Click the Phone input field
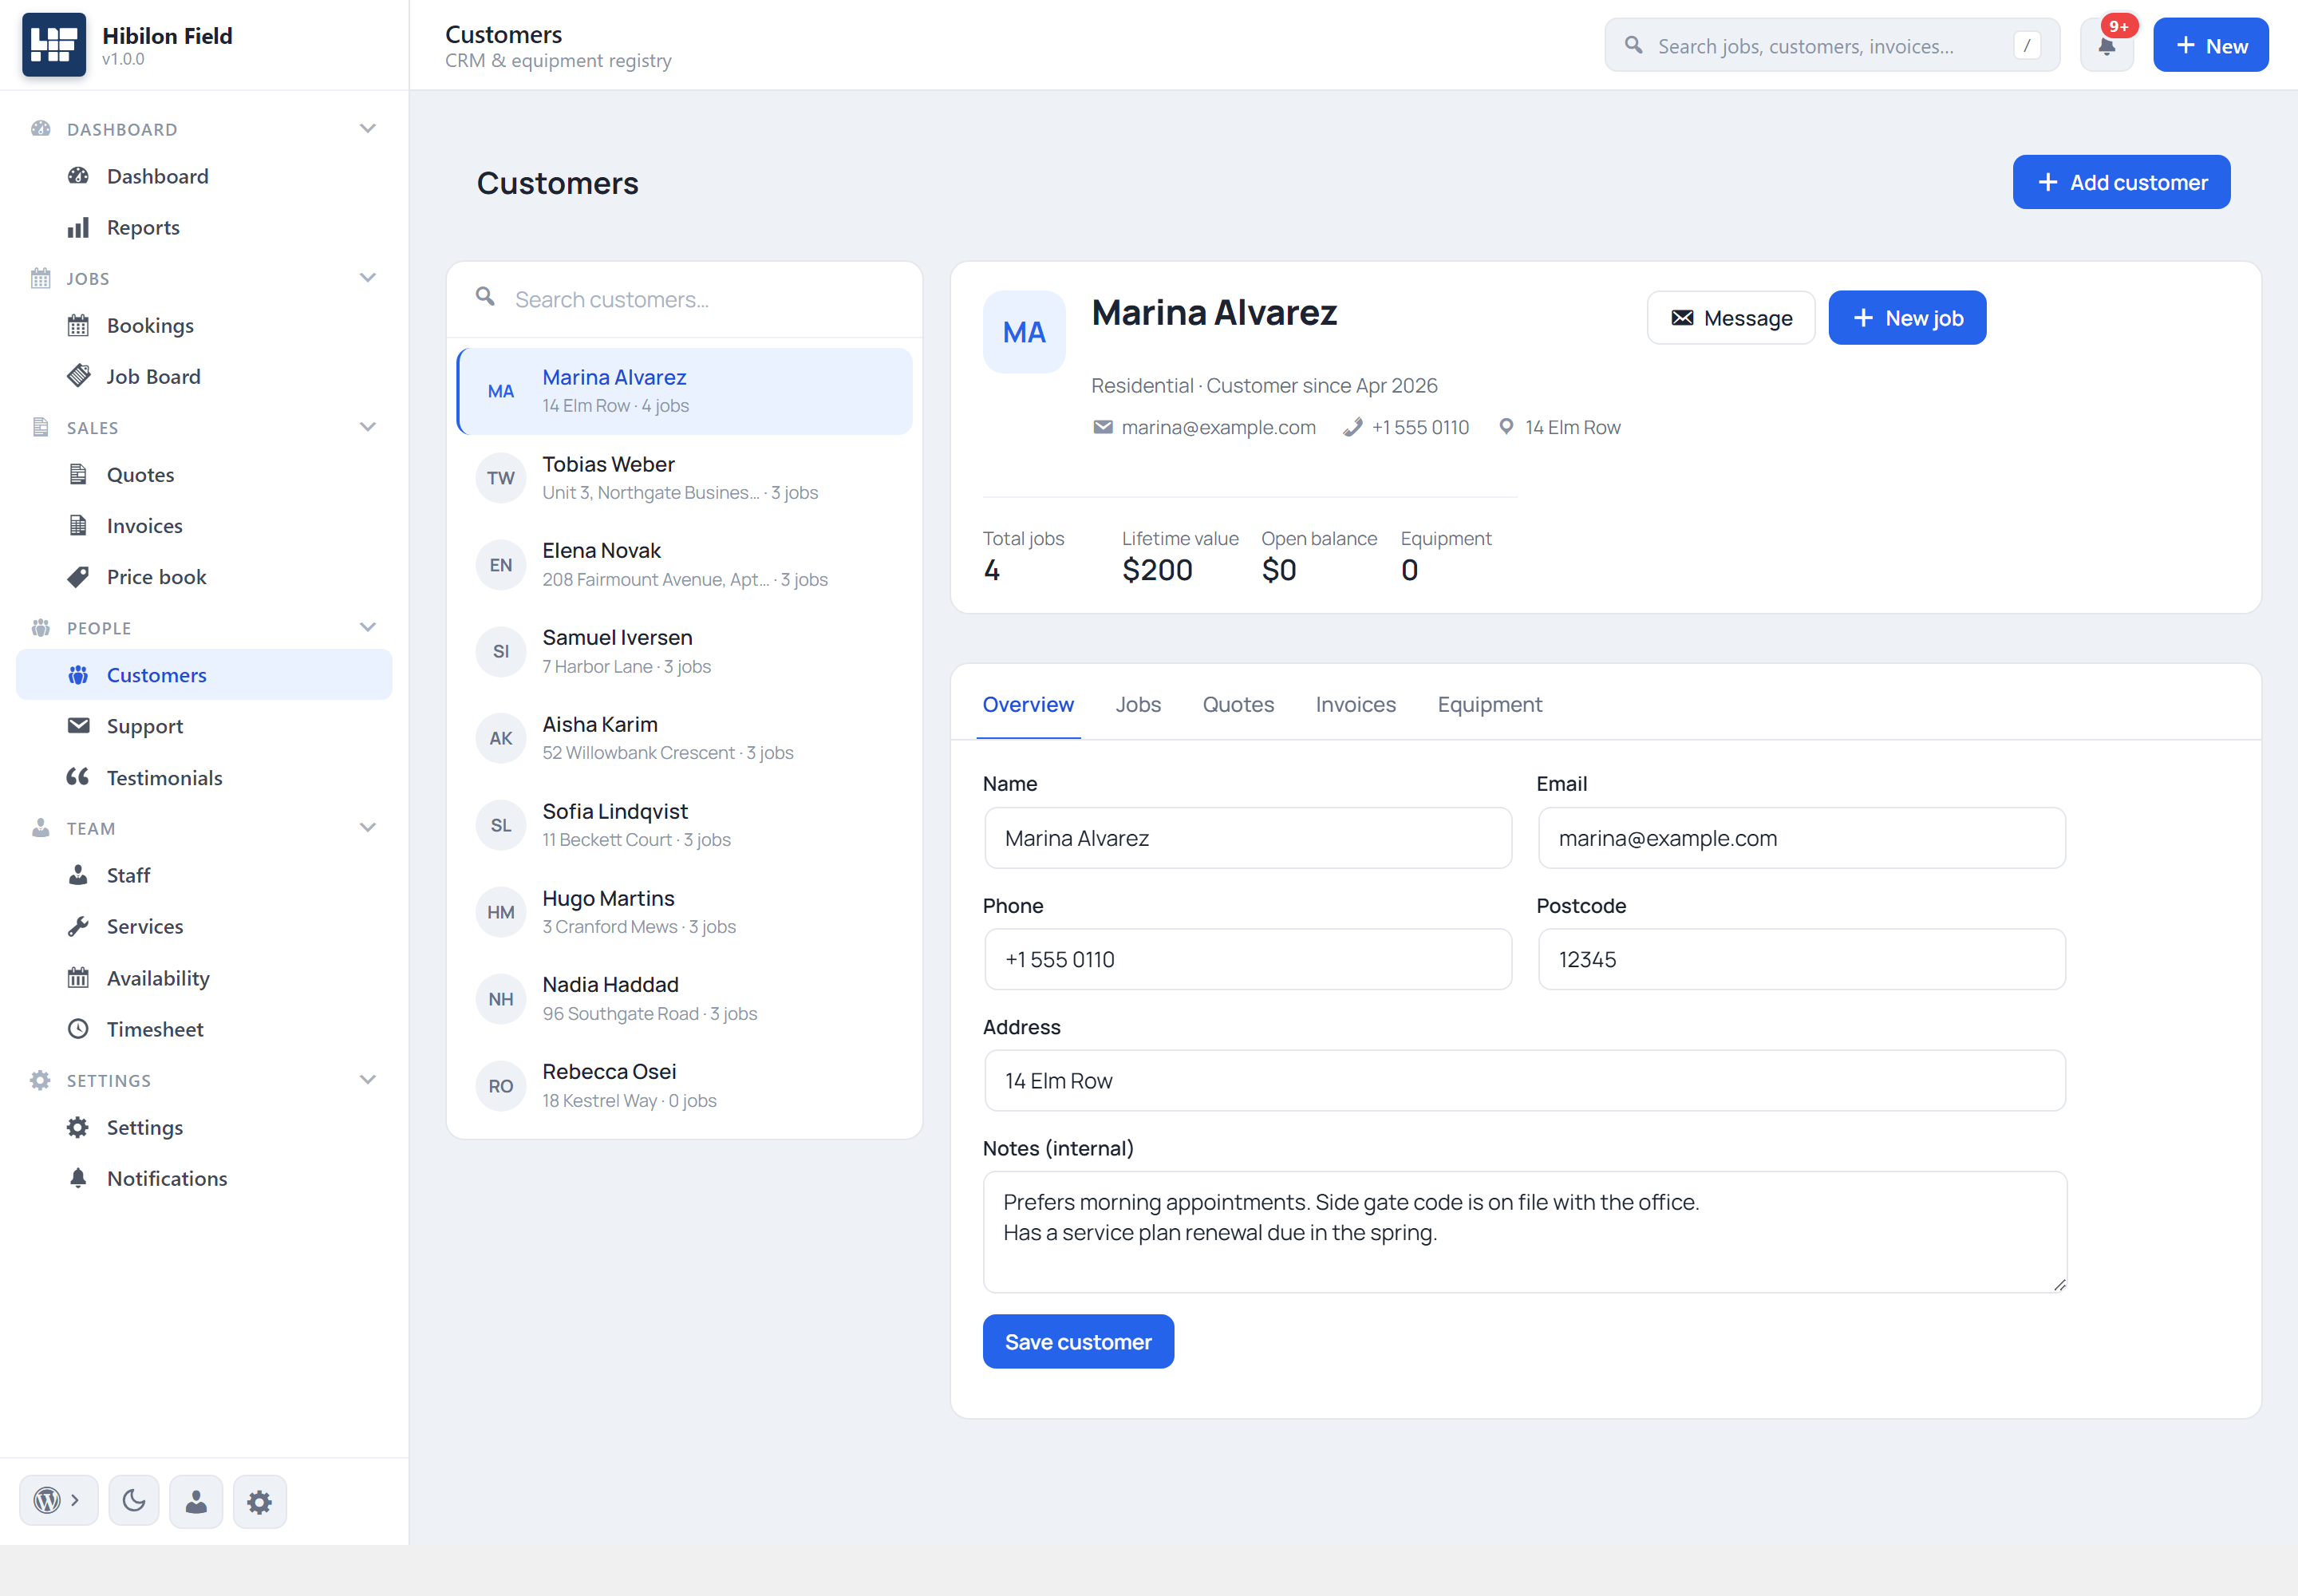The height and width of the screenshot is (1596, 2298). (1248, 959)
